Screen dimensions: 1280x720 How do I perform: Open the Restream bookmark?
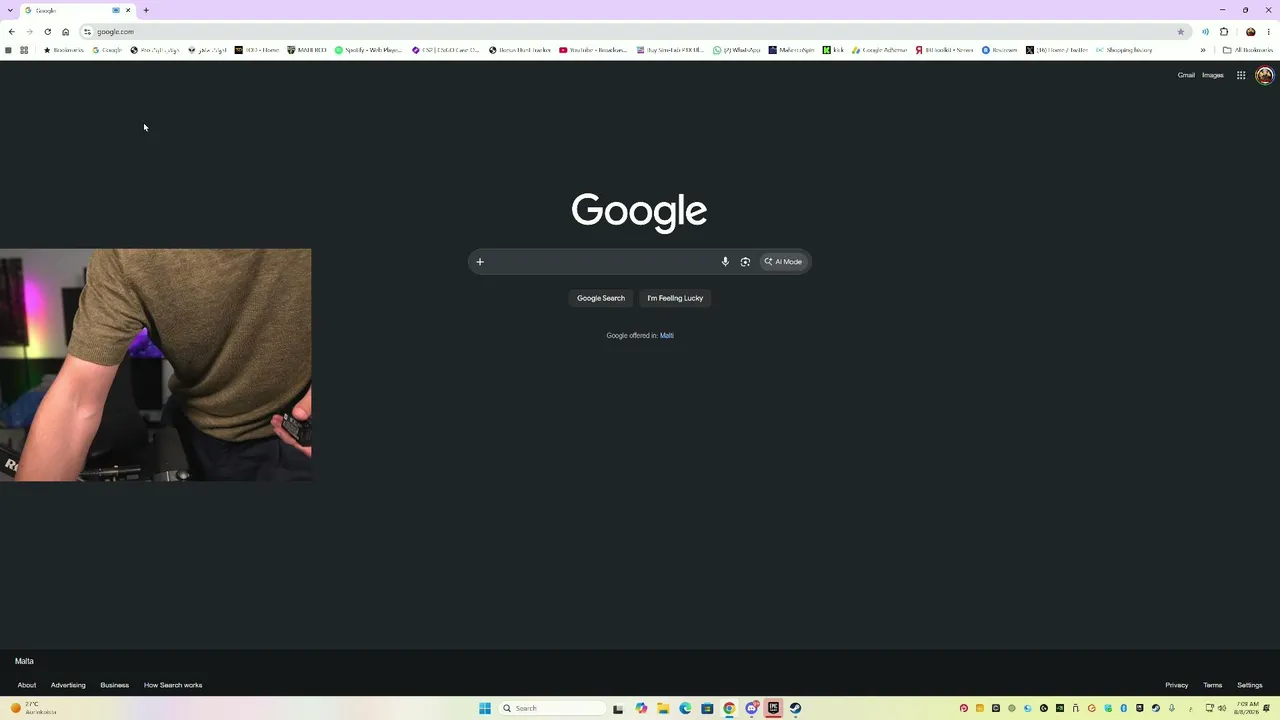pos(999,50)
